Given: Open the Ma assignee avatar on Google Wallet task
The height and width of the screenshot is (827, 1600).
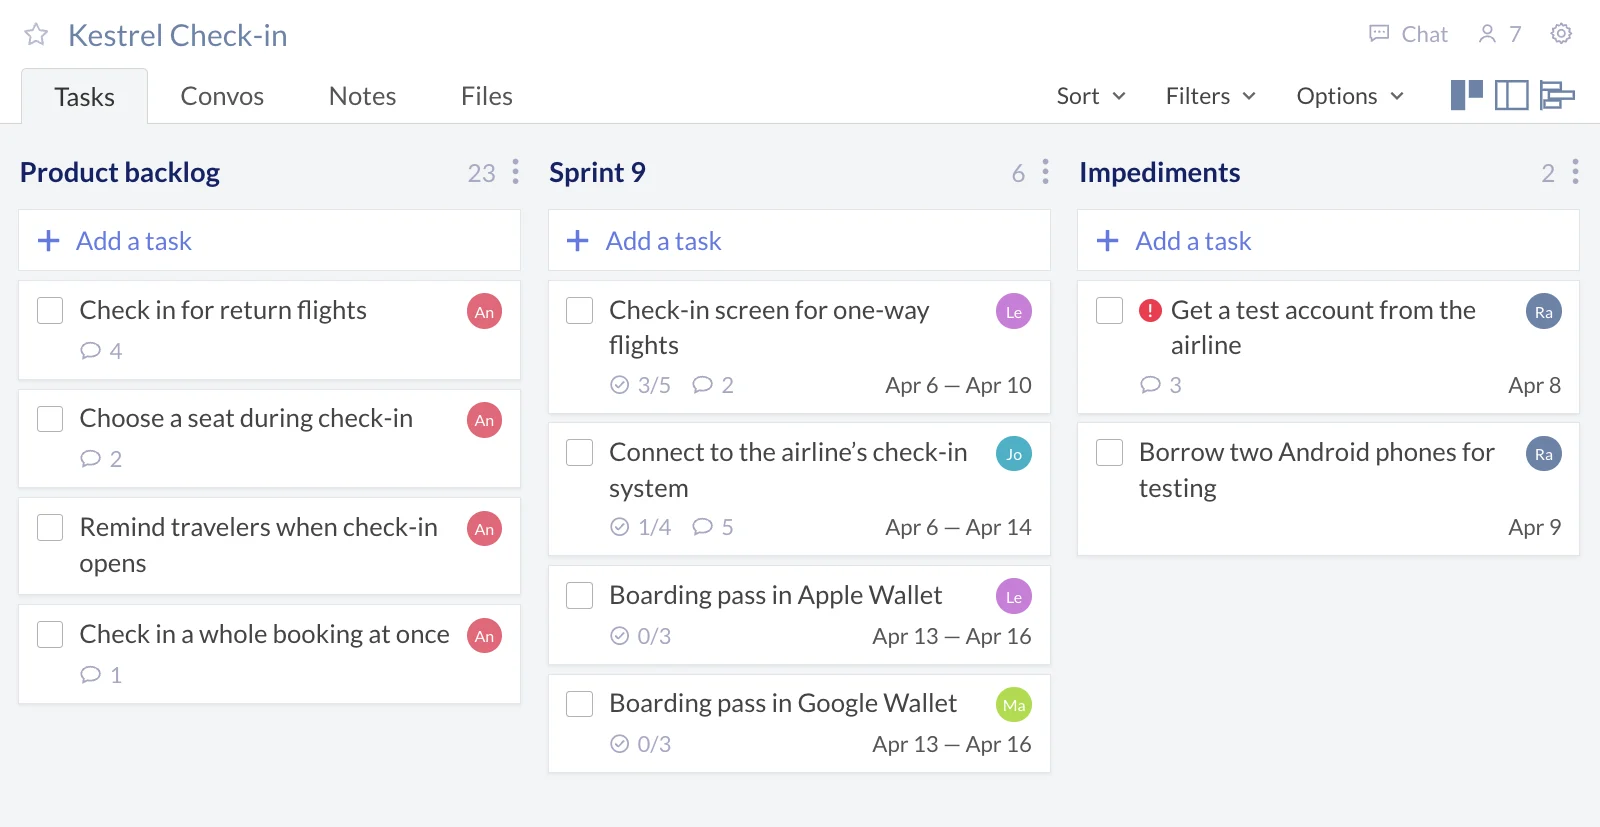Looking at the screenshot, I should [1014, 705].
